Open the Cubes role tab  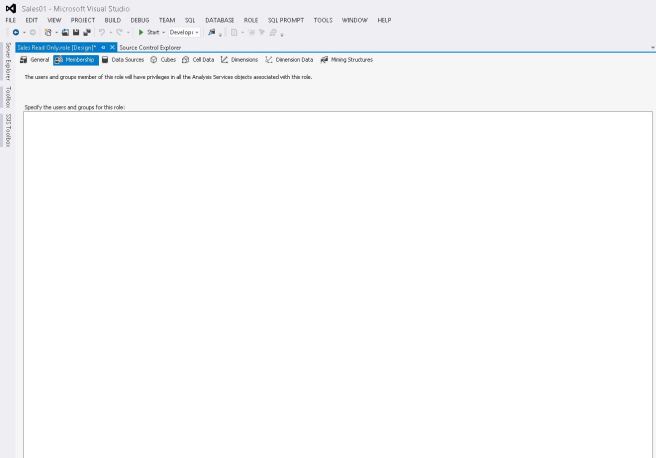click(x=163, y=60)
